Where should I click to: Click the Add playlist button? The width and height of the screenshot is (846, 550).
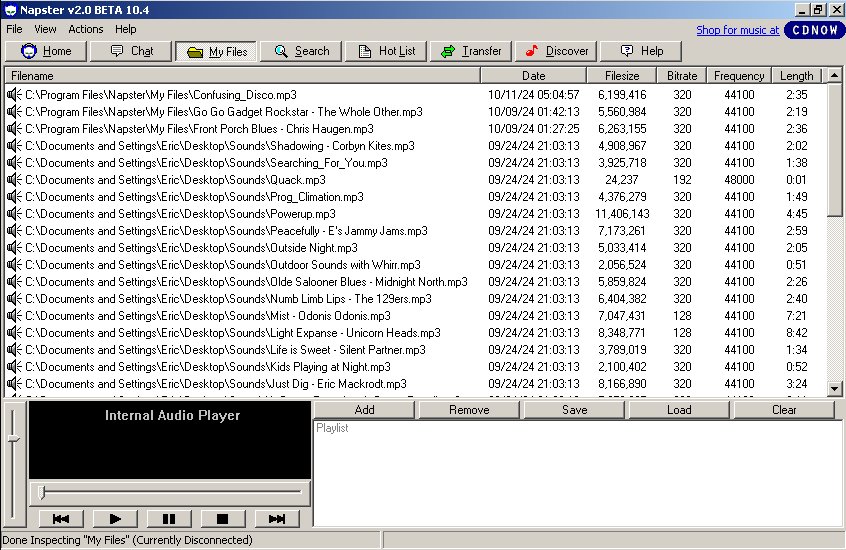pos(364,410)
